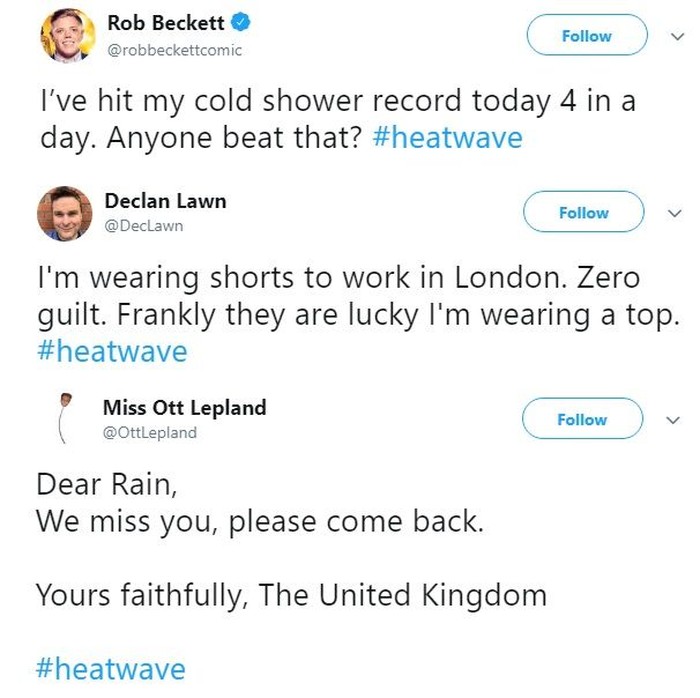The width and height of the screenshot is (700, 698).
Task: Click #heatwave below the Dear Rain tweet
Action: (x=111, y=668)
